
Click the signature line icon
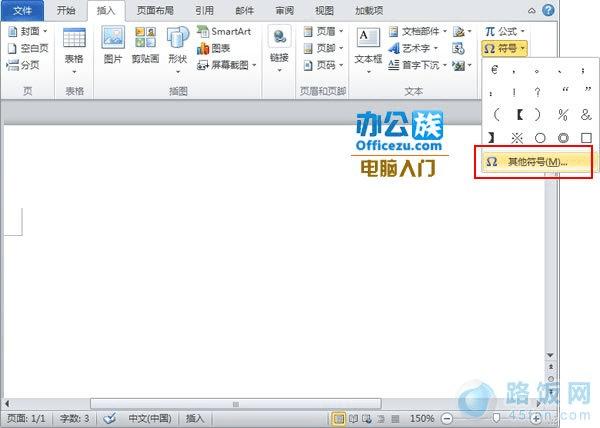(x=458, y=31)
